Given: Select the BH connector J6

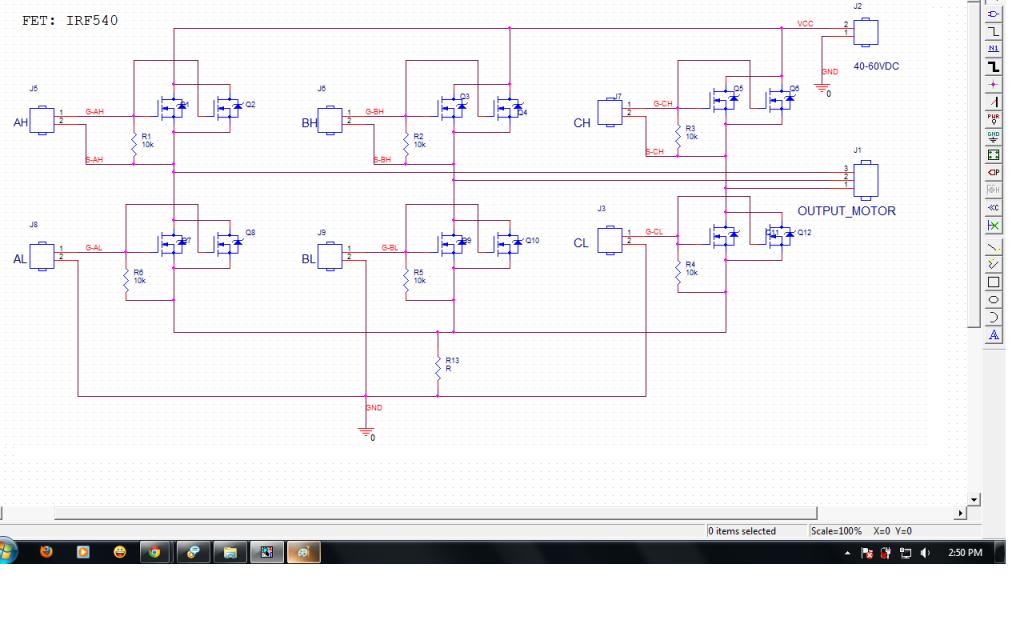Looking at the screenshot, I should tap(330, 120).
